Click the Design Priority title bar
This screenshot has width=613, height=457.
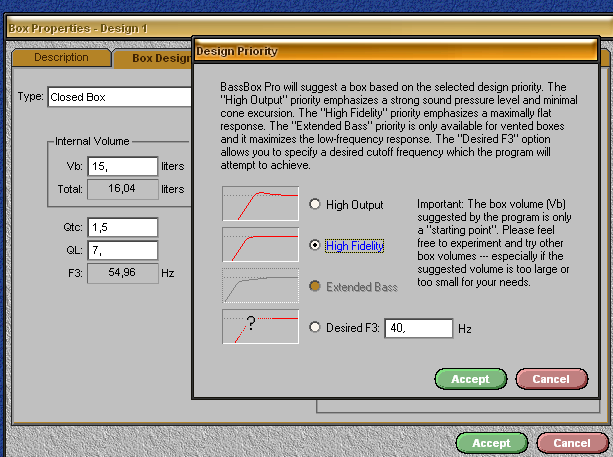pos(396,51)
